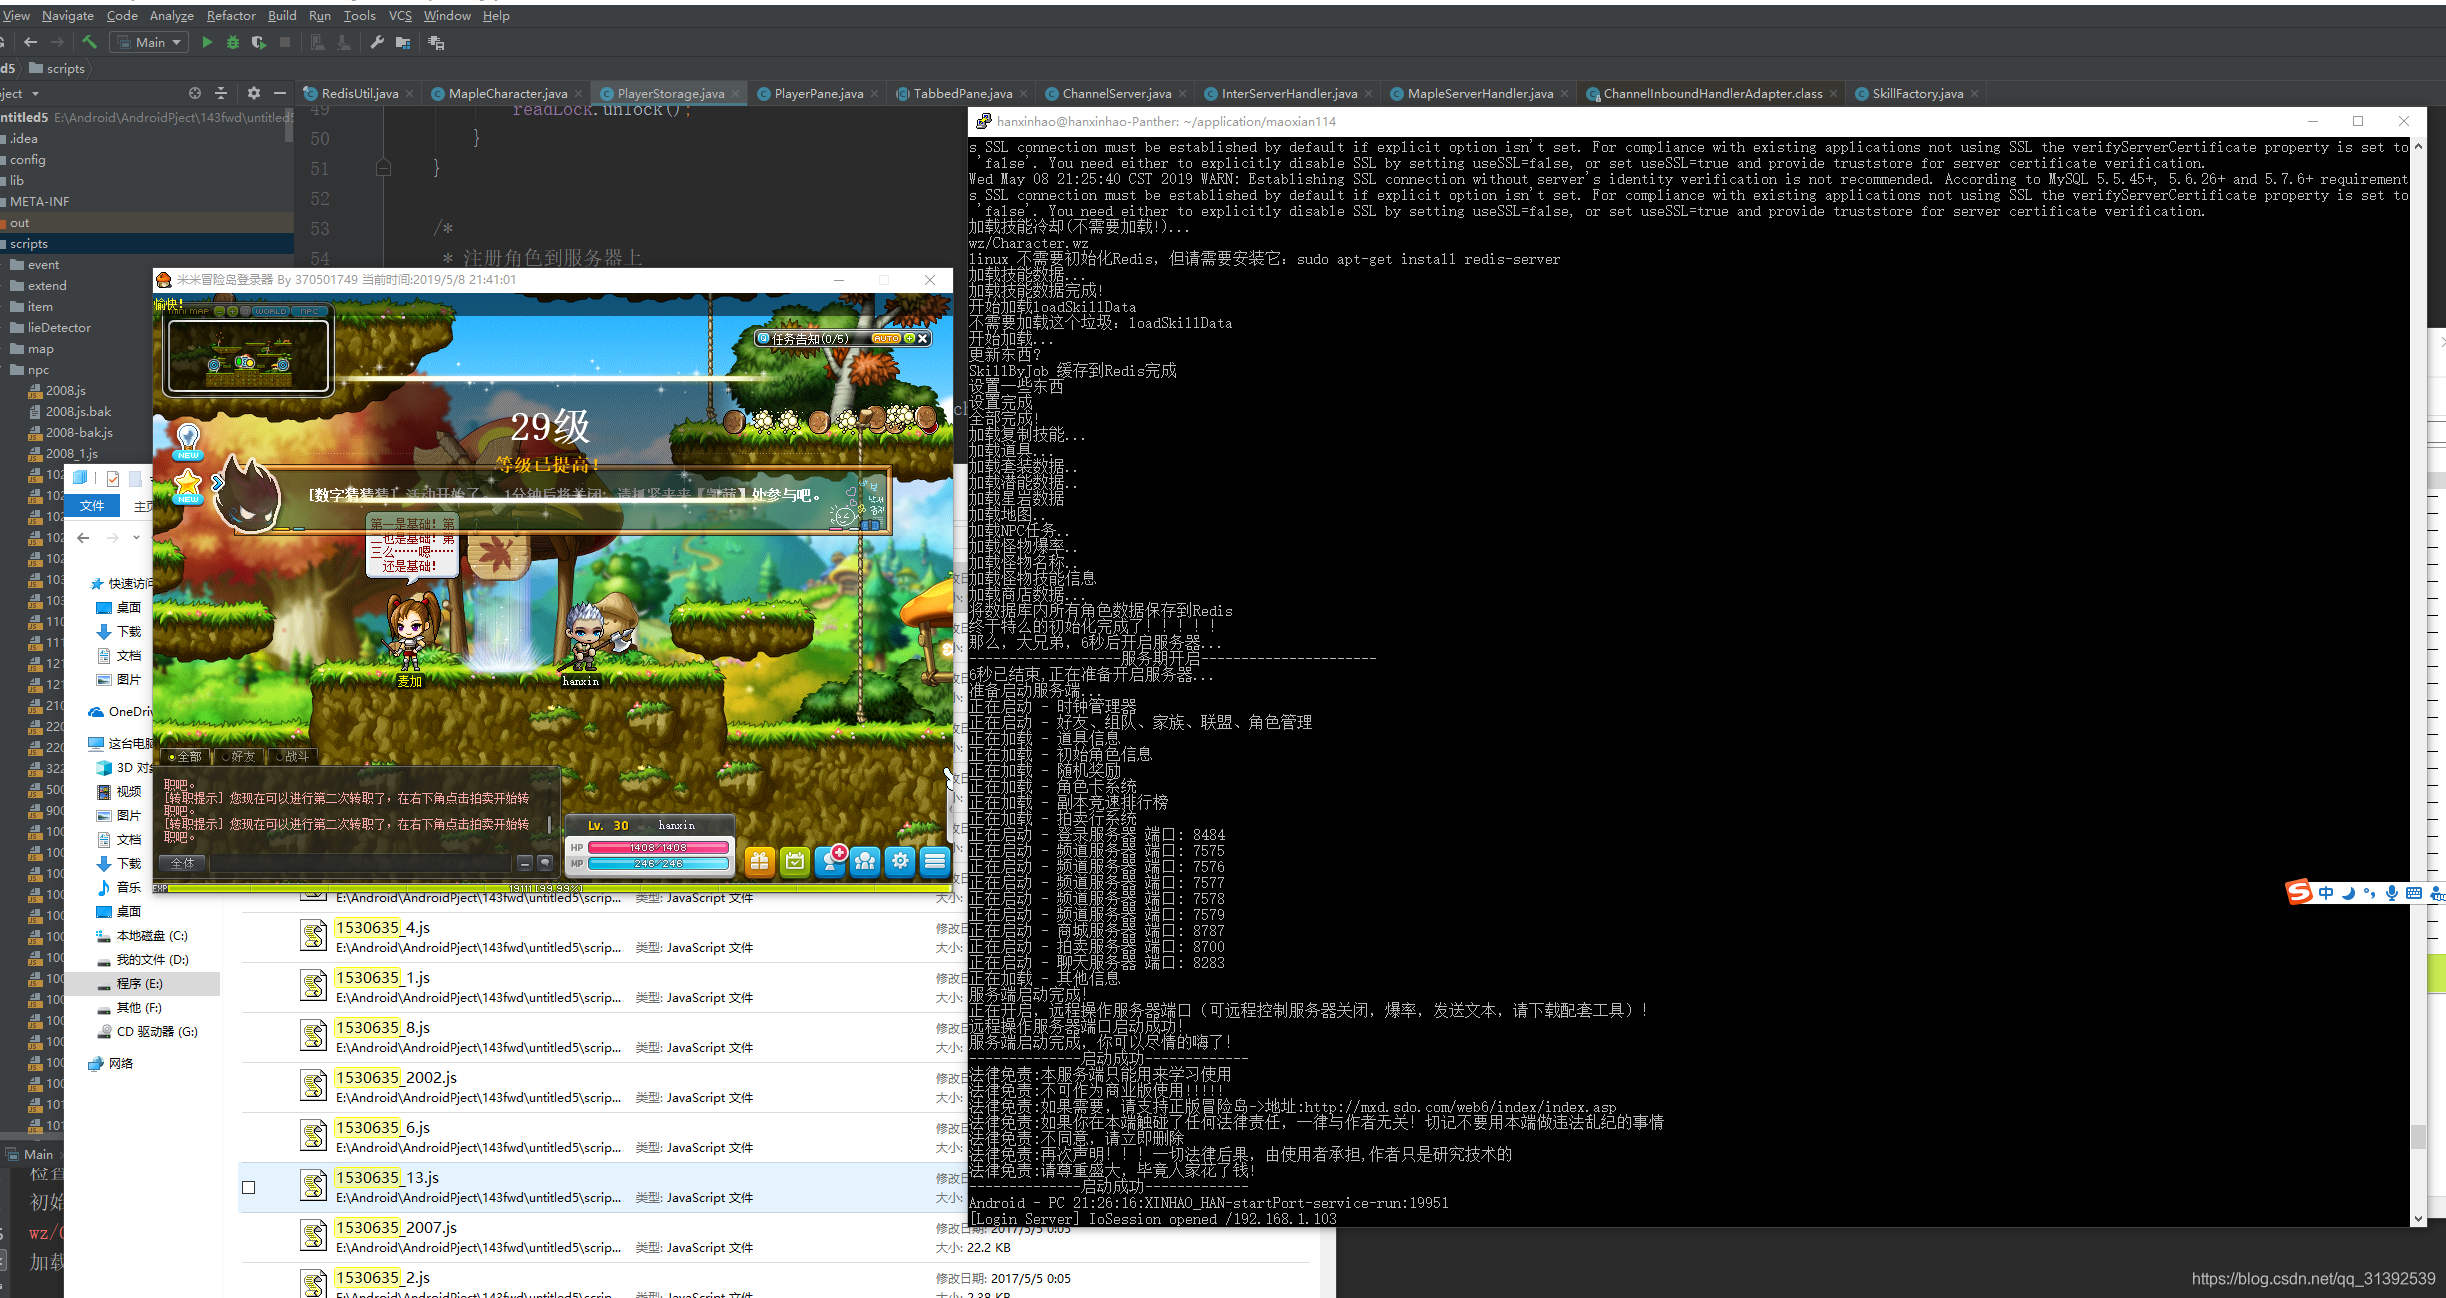Select the 好友 chat filter radio tab
Image resolution: width=2446 pixels, height=1298 pixels.
(238, 757)
